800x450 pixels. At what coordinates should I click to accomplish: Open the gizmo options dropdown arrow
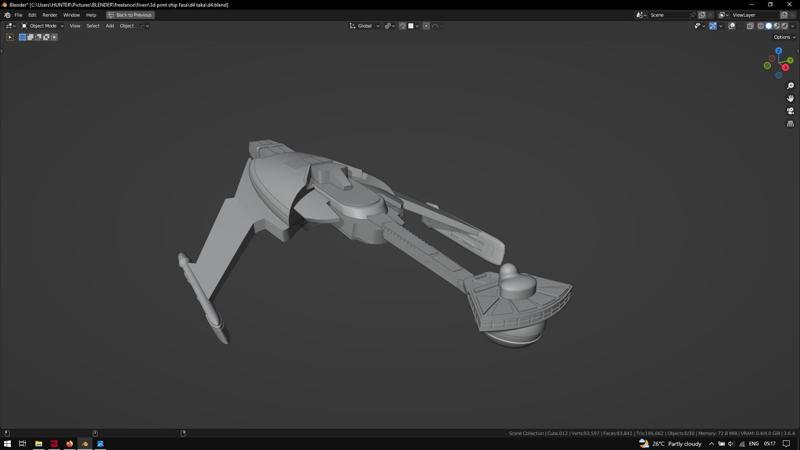(720, 26)
